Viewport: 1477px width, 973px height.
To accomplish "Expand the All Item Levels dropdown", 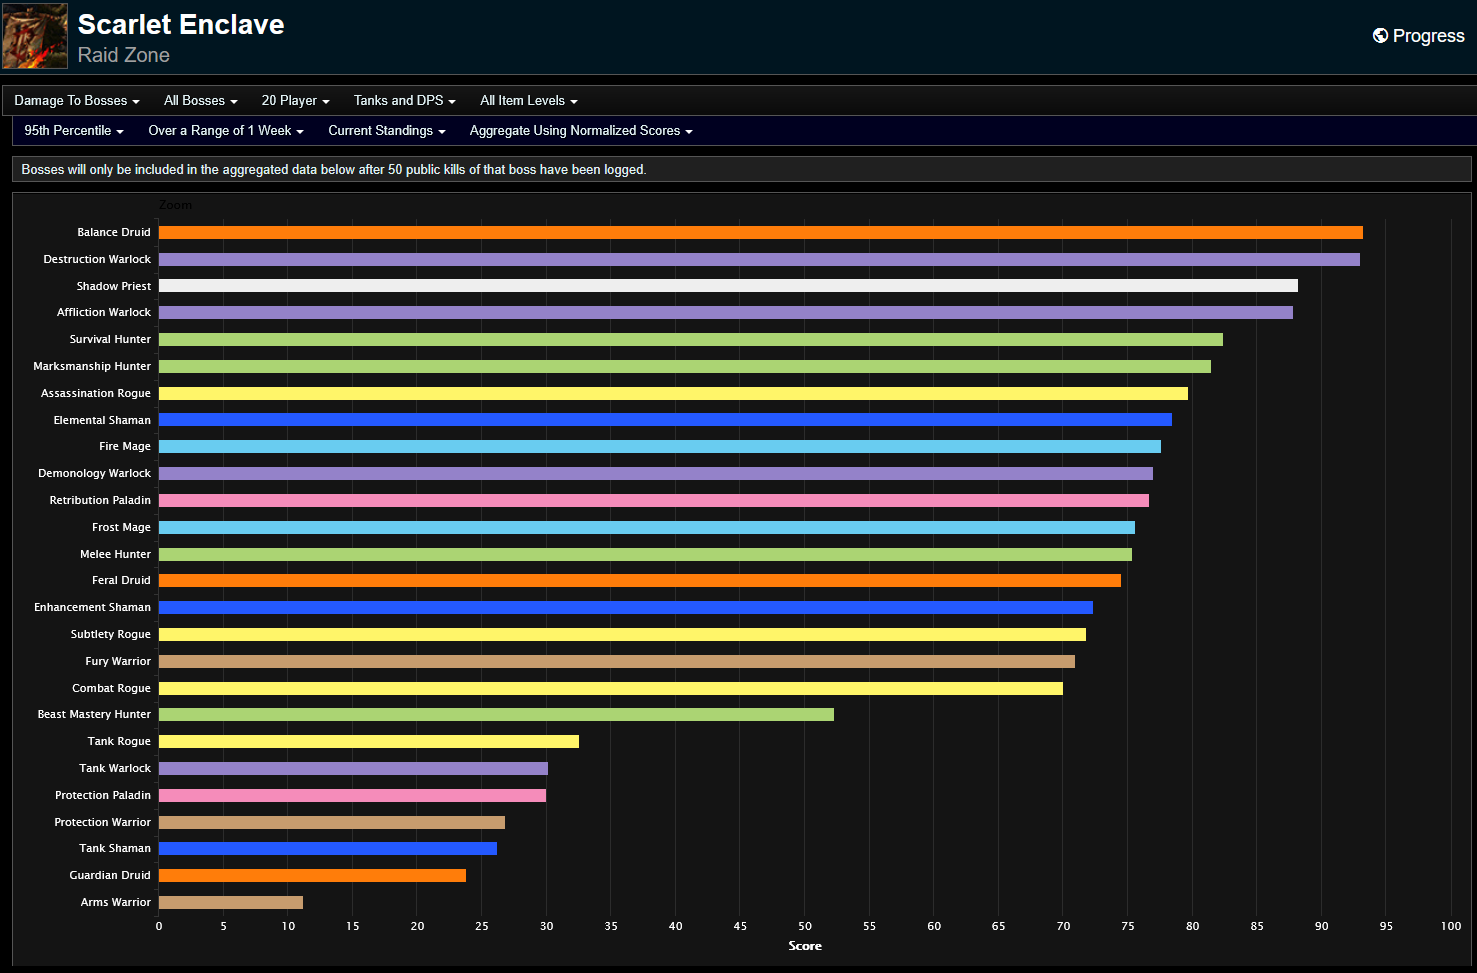I will pos(529,101).
